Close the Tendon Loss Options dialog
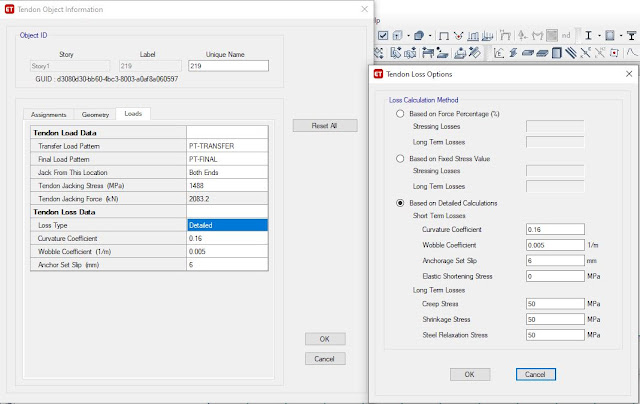This screenshot has width=640, height=404. point(629,74)
